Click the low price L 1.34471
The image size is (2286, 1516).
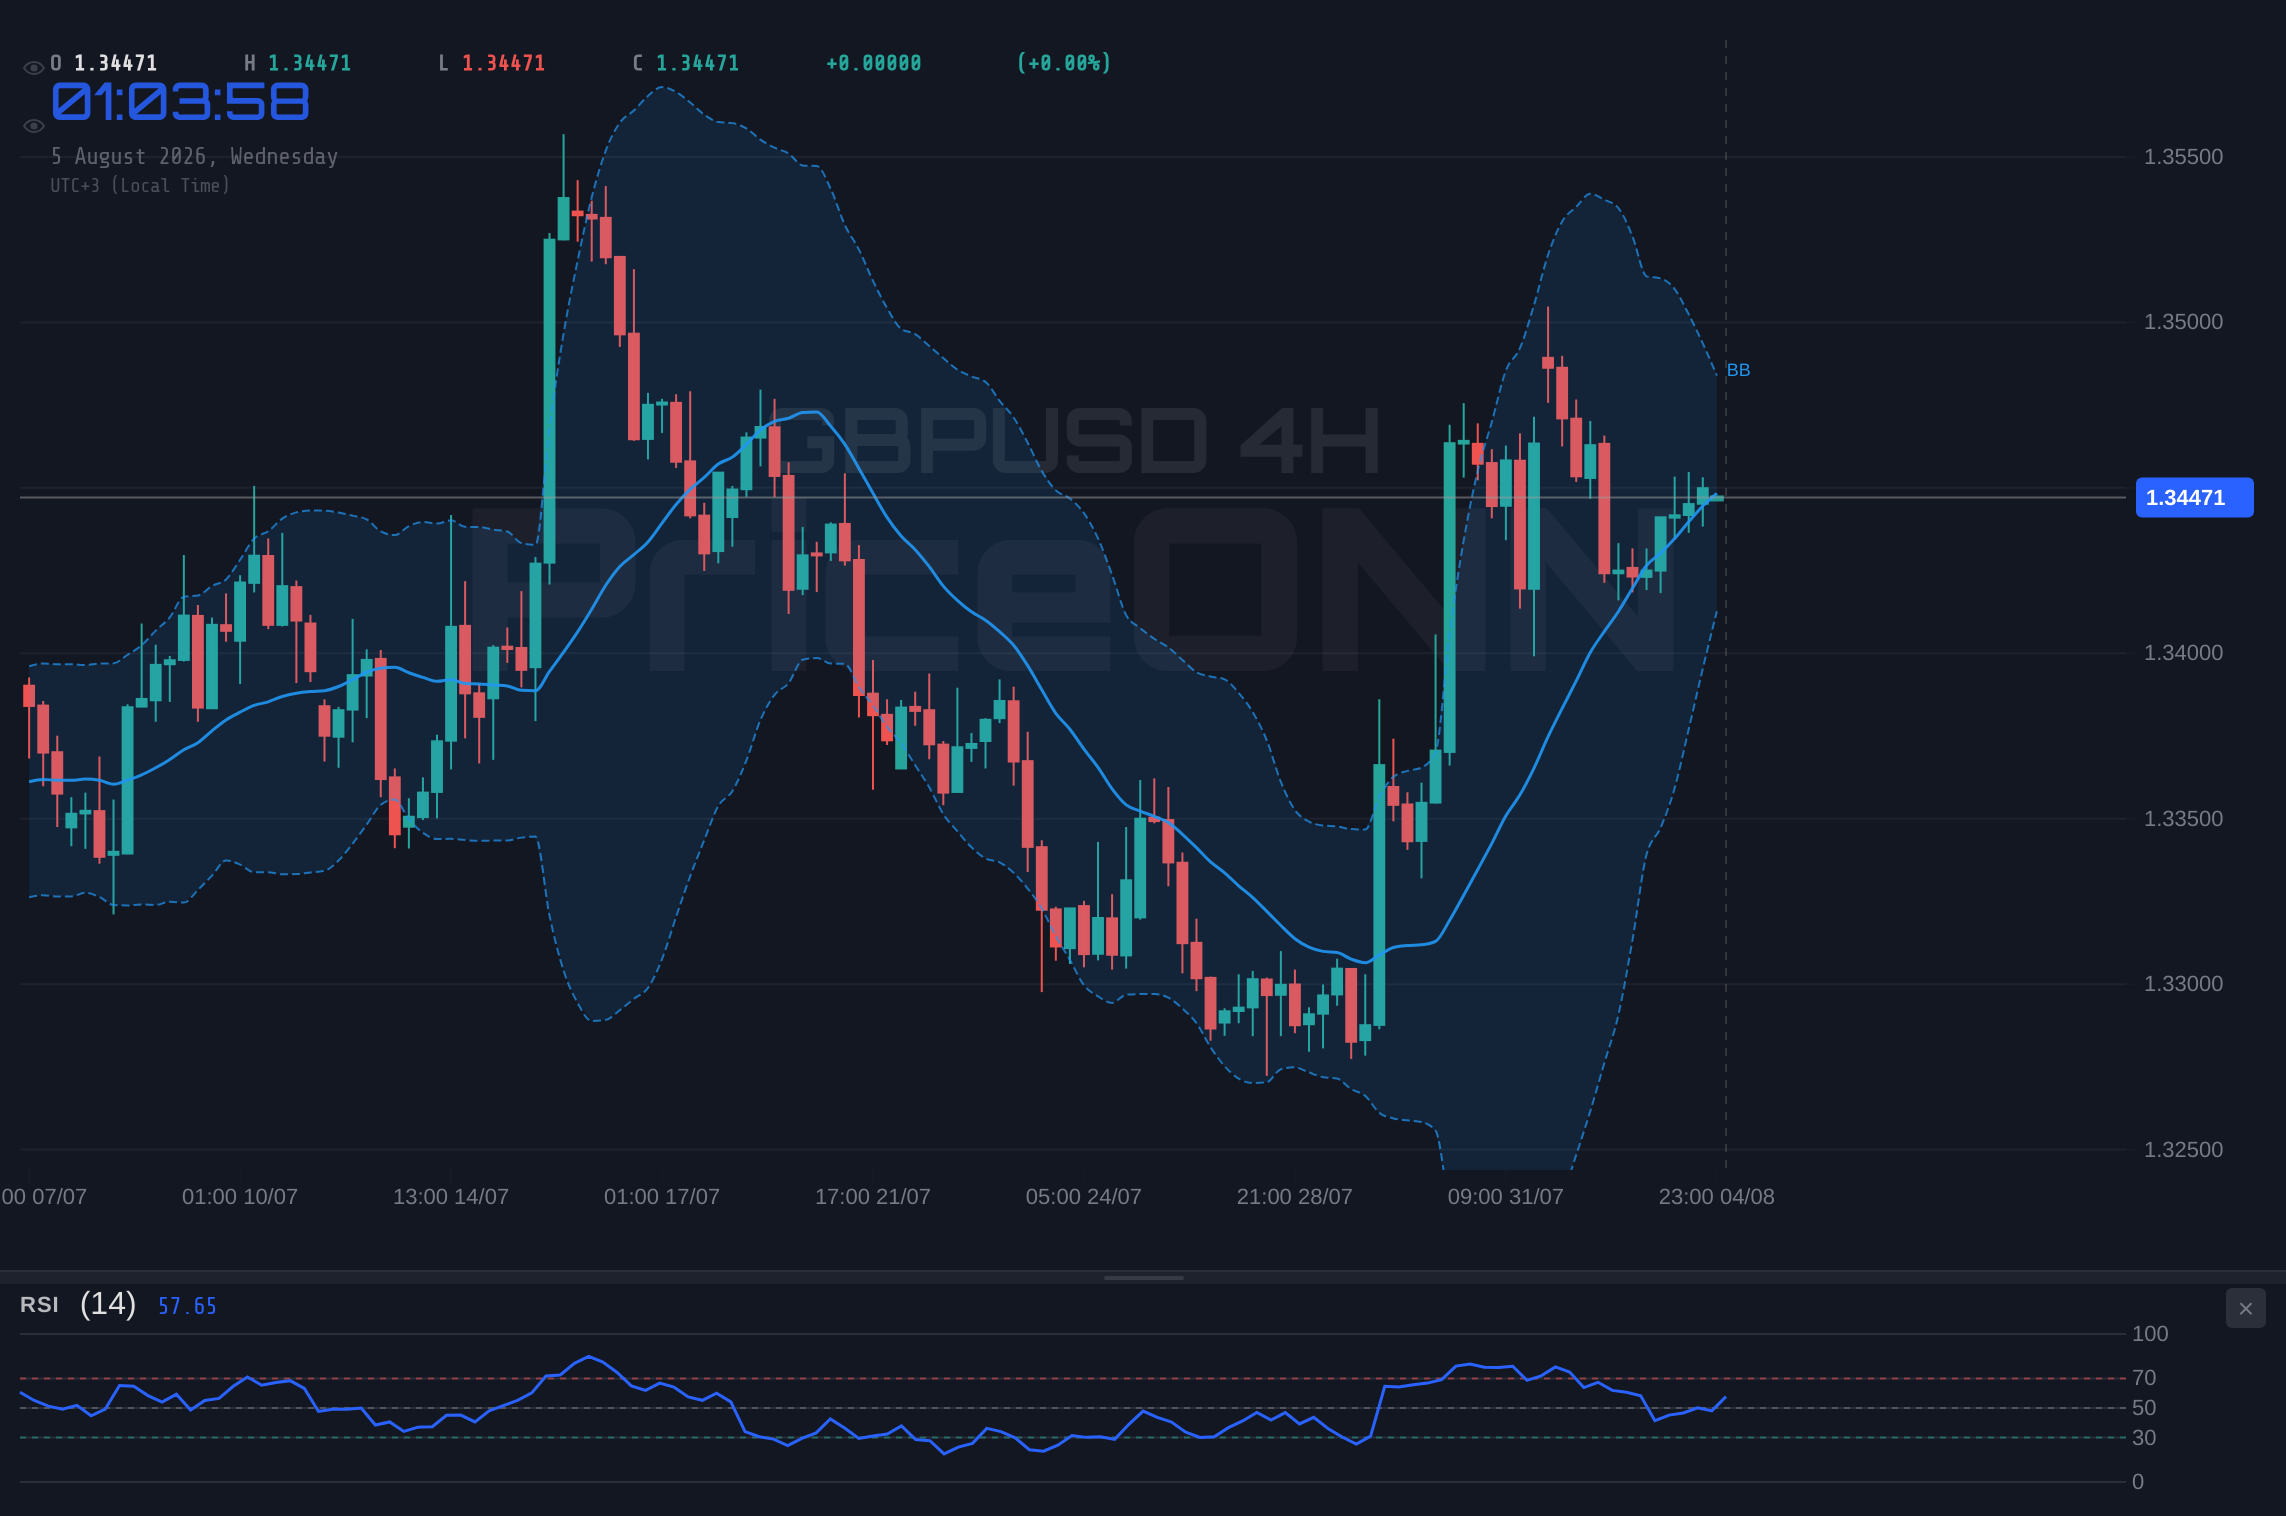(x=492, y=63)
